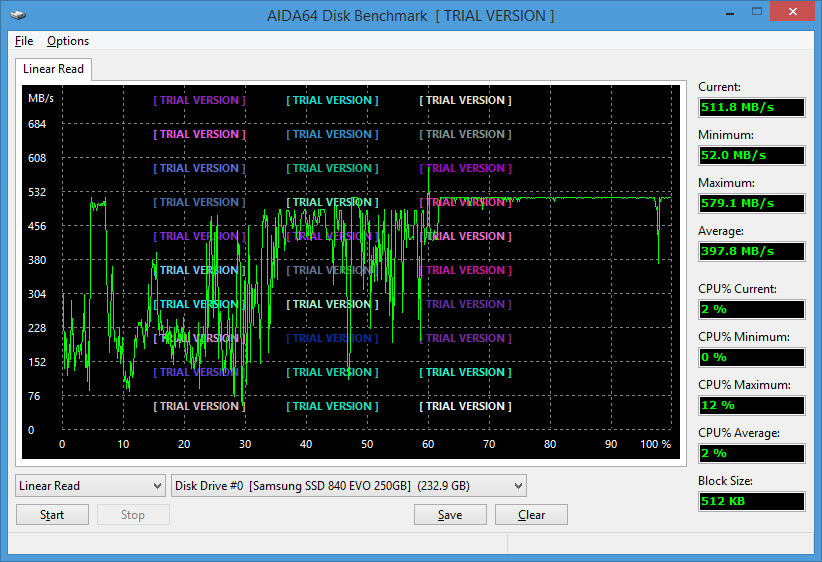The height and width of the screenshot is (562, 822).
Task: Open the File menu
Action: point(24,41)
